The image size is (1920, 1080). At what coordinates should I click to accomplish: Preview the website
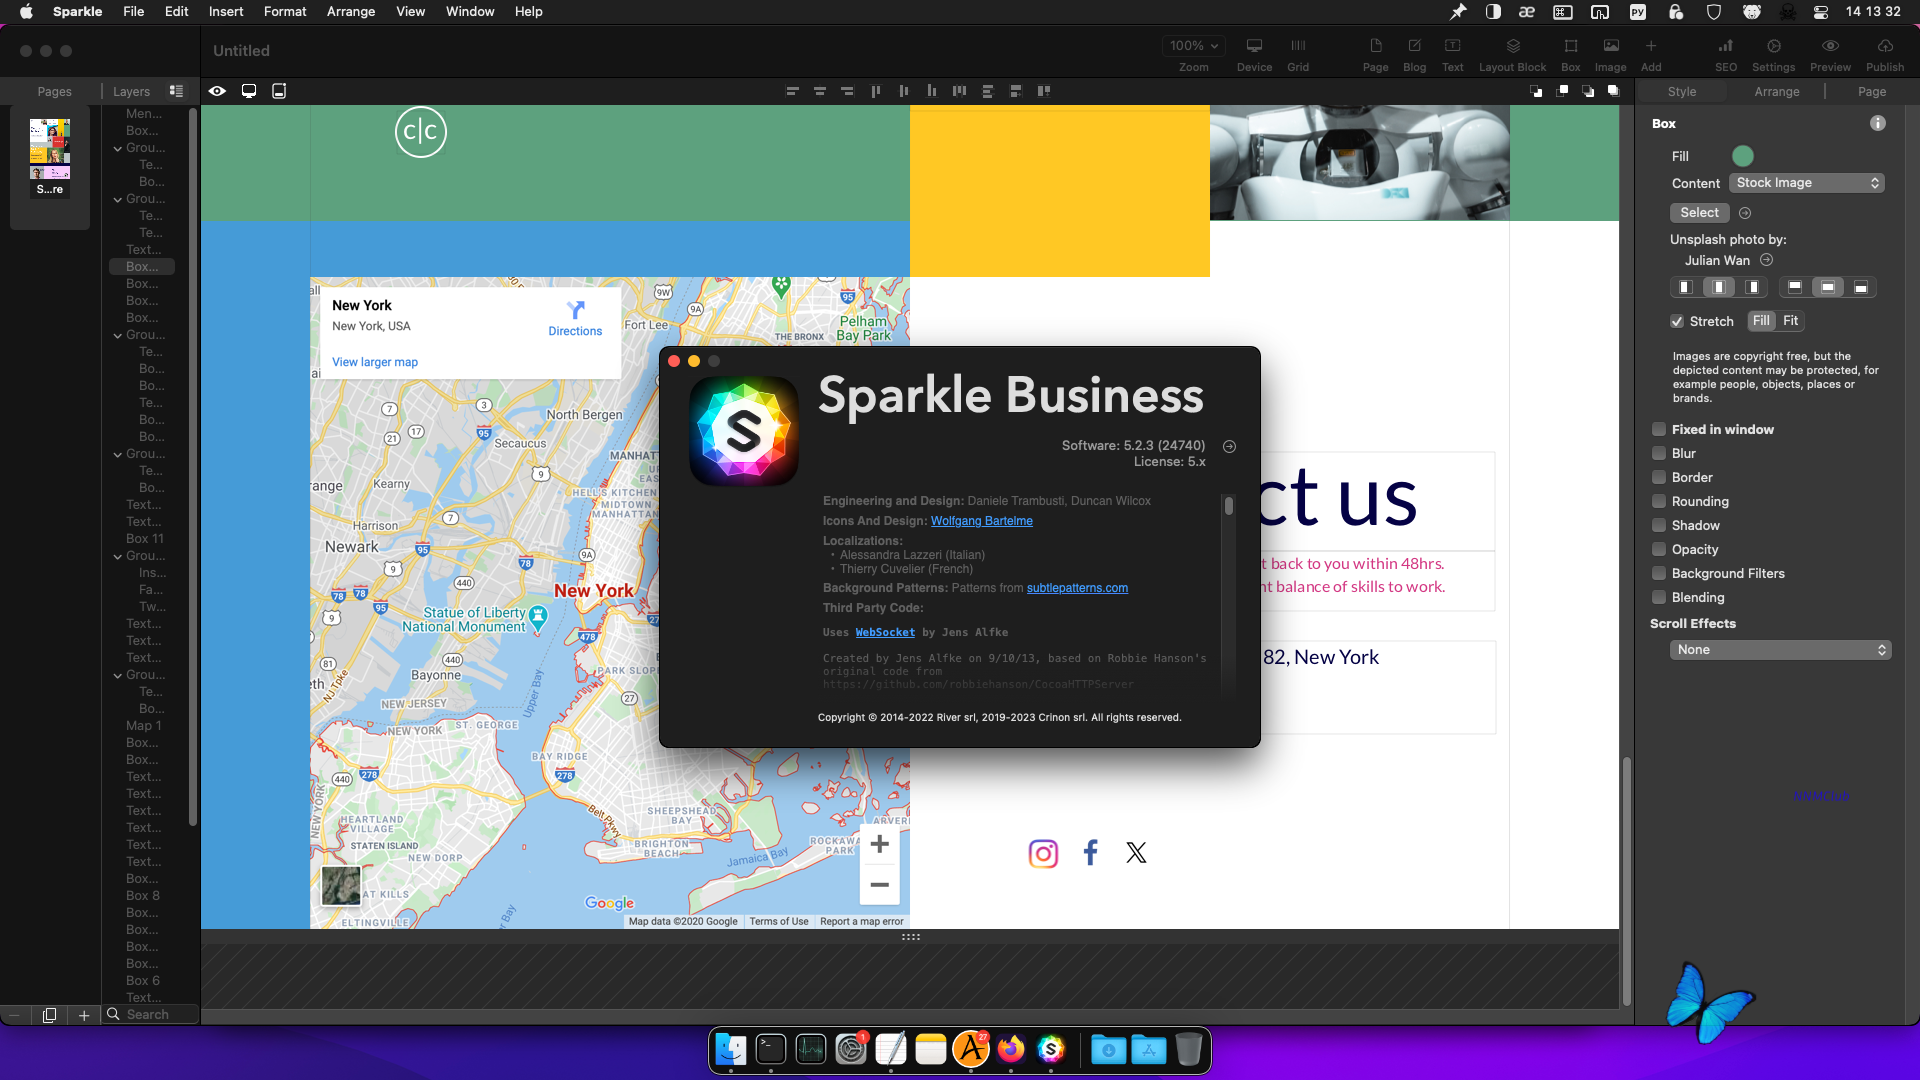[x=1830, y=54]
